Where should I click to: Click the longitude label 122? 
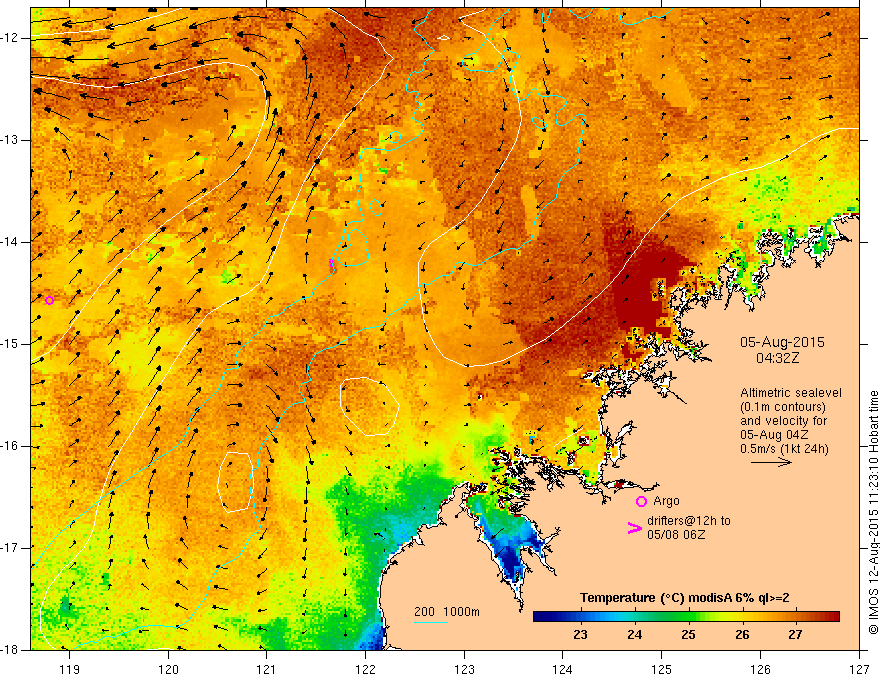pyautogui.click(x=365, y=669)
